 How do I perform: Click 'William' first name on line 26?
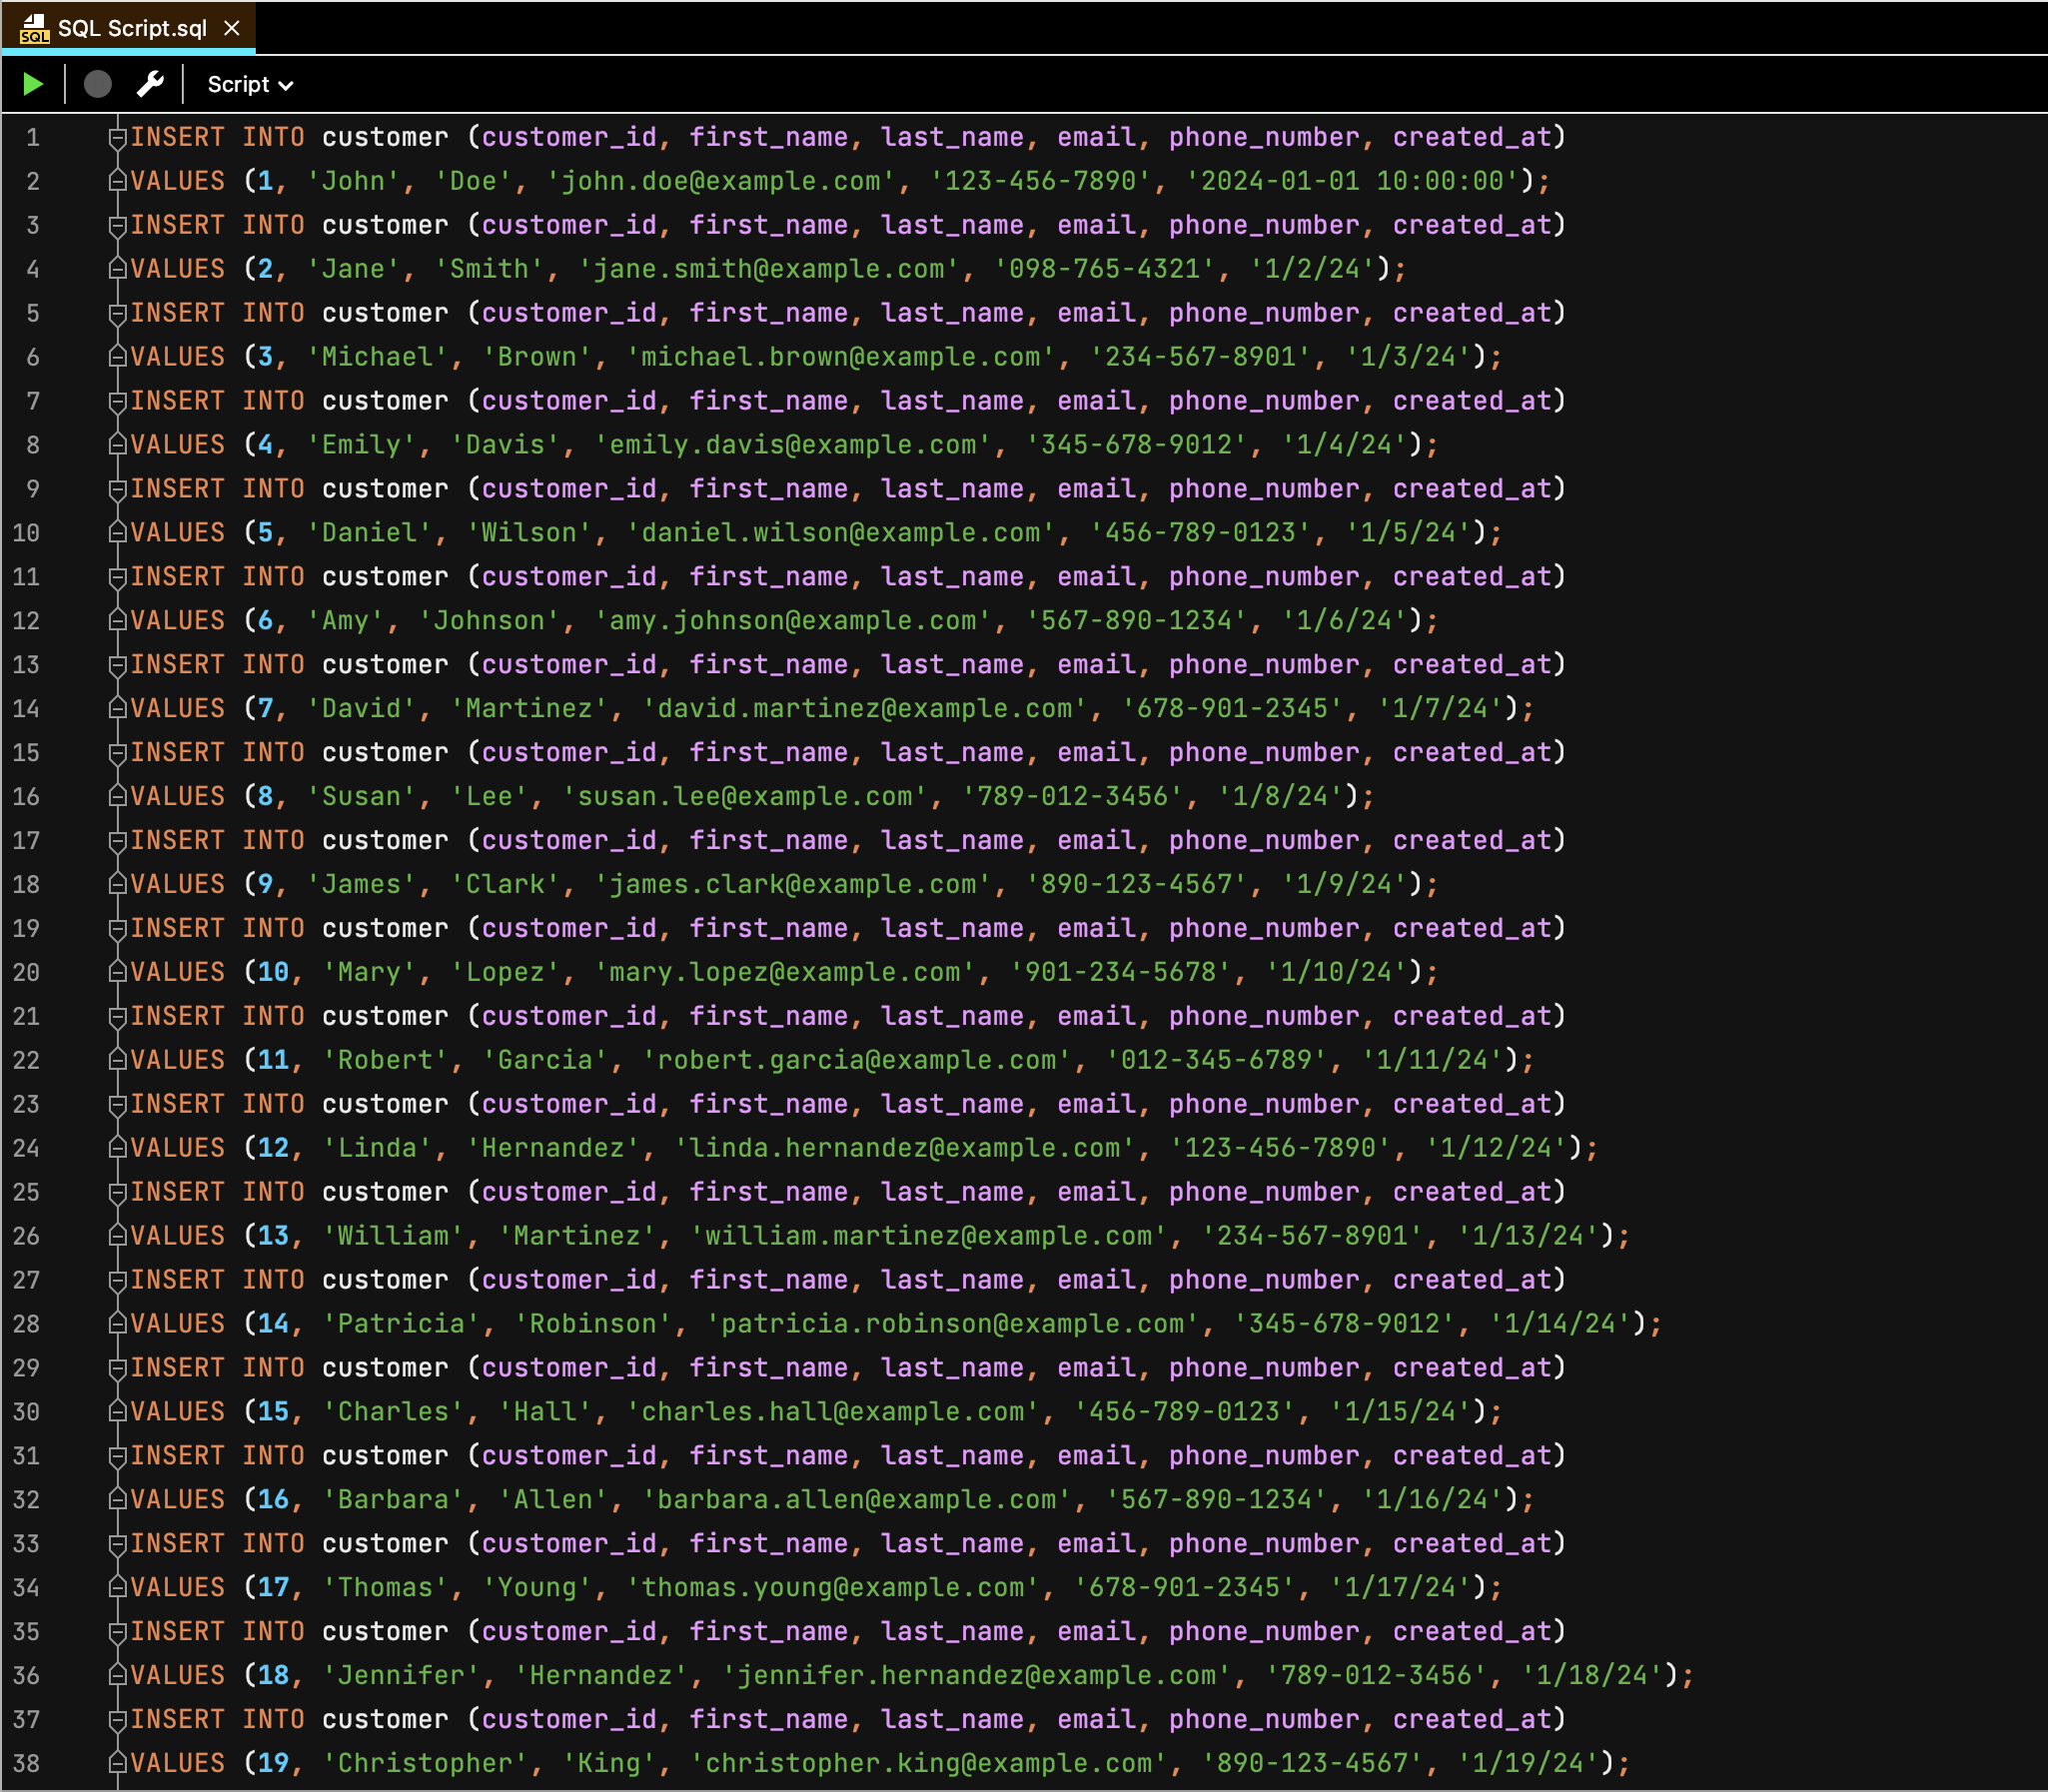pyautogui.click(x=393, y=1237)
